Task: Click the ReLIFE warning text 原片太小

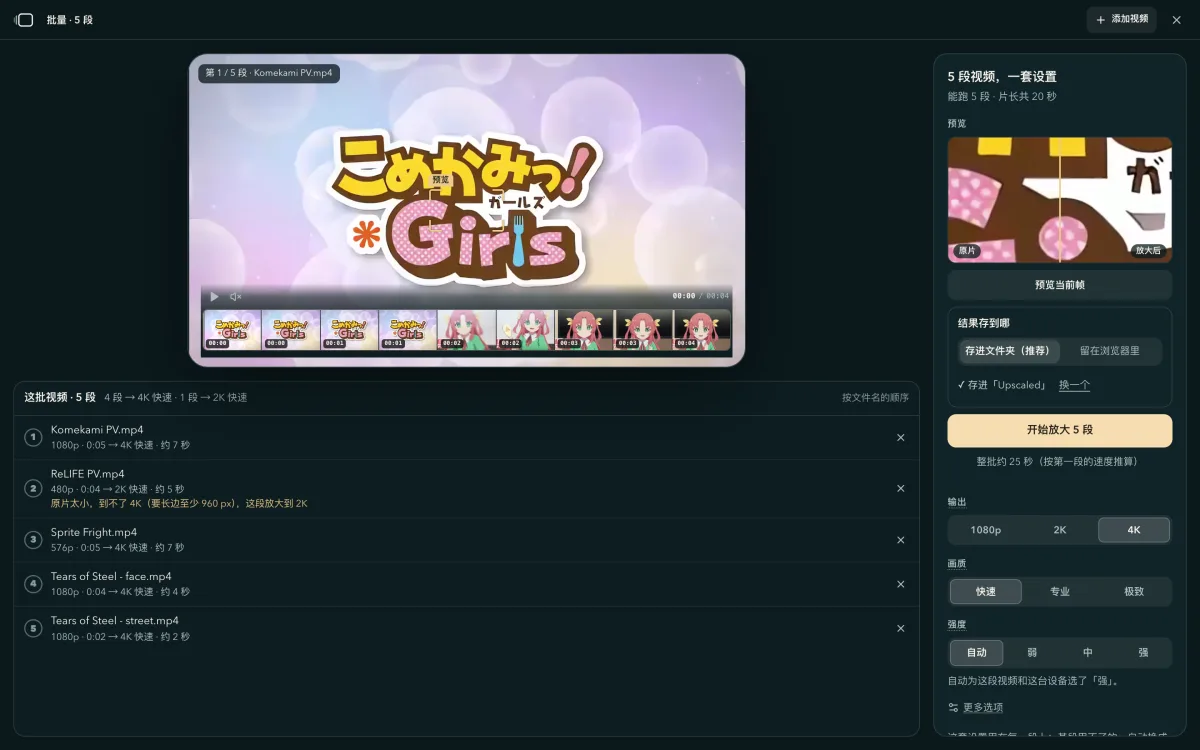Action: [x=179, y=503]
